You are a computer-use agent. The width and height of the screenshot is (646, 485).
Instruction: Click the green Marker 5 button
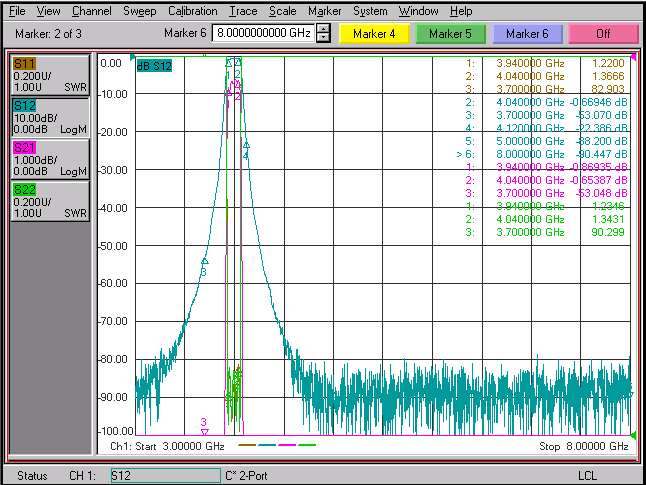[x=450, y=34]
